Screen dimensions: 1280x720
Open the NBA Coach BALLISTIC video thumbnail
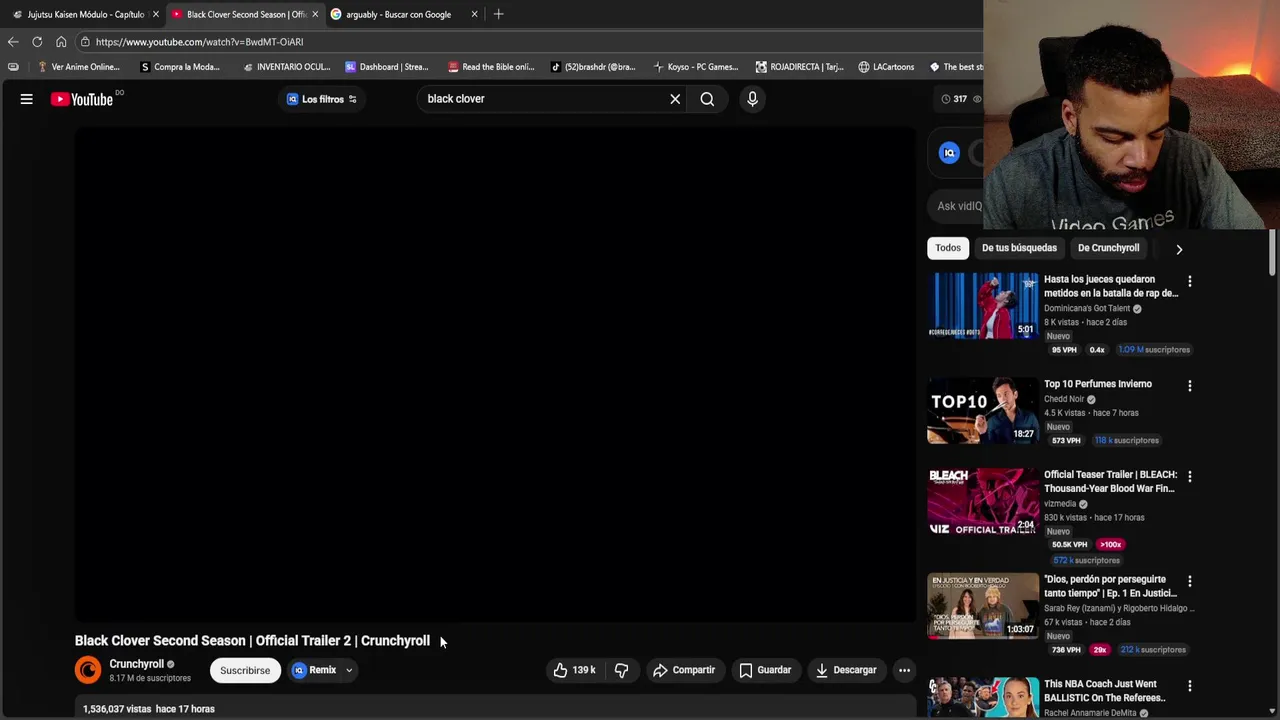tap(983, 698)
